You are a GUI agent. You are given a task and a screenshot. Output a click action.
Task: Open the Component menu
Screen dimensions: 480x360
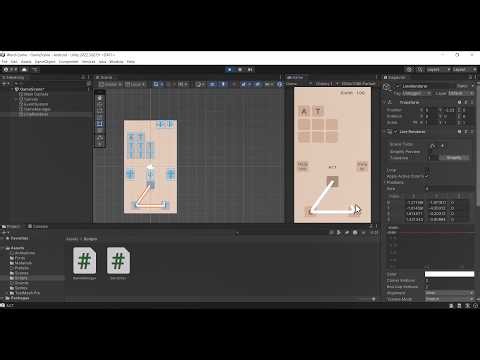pos(68,62)
